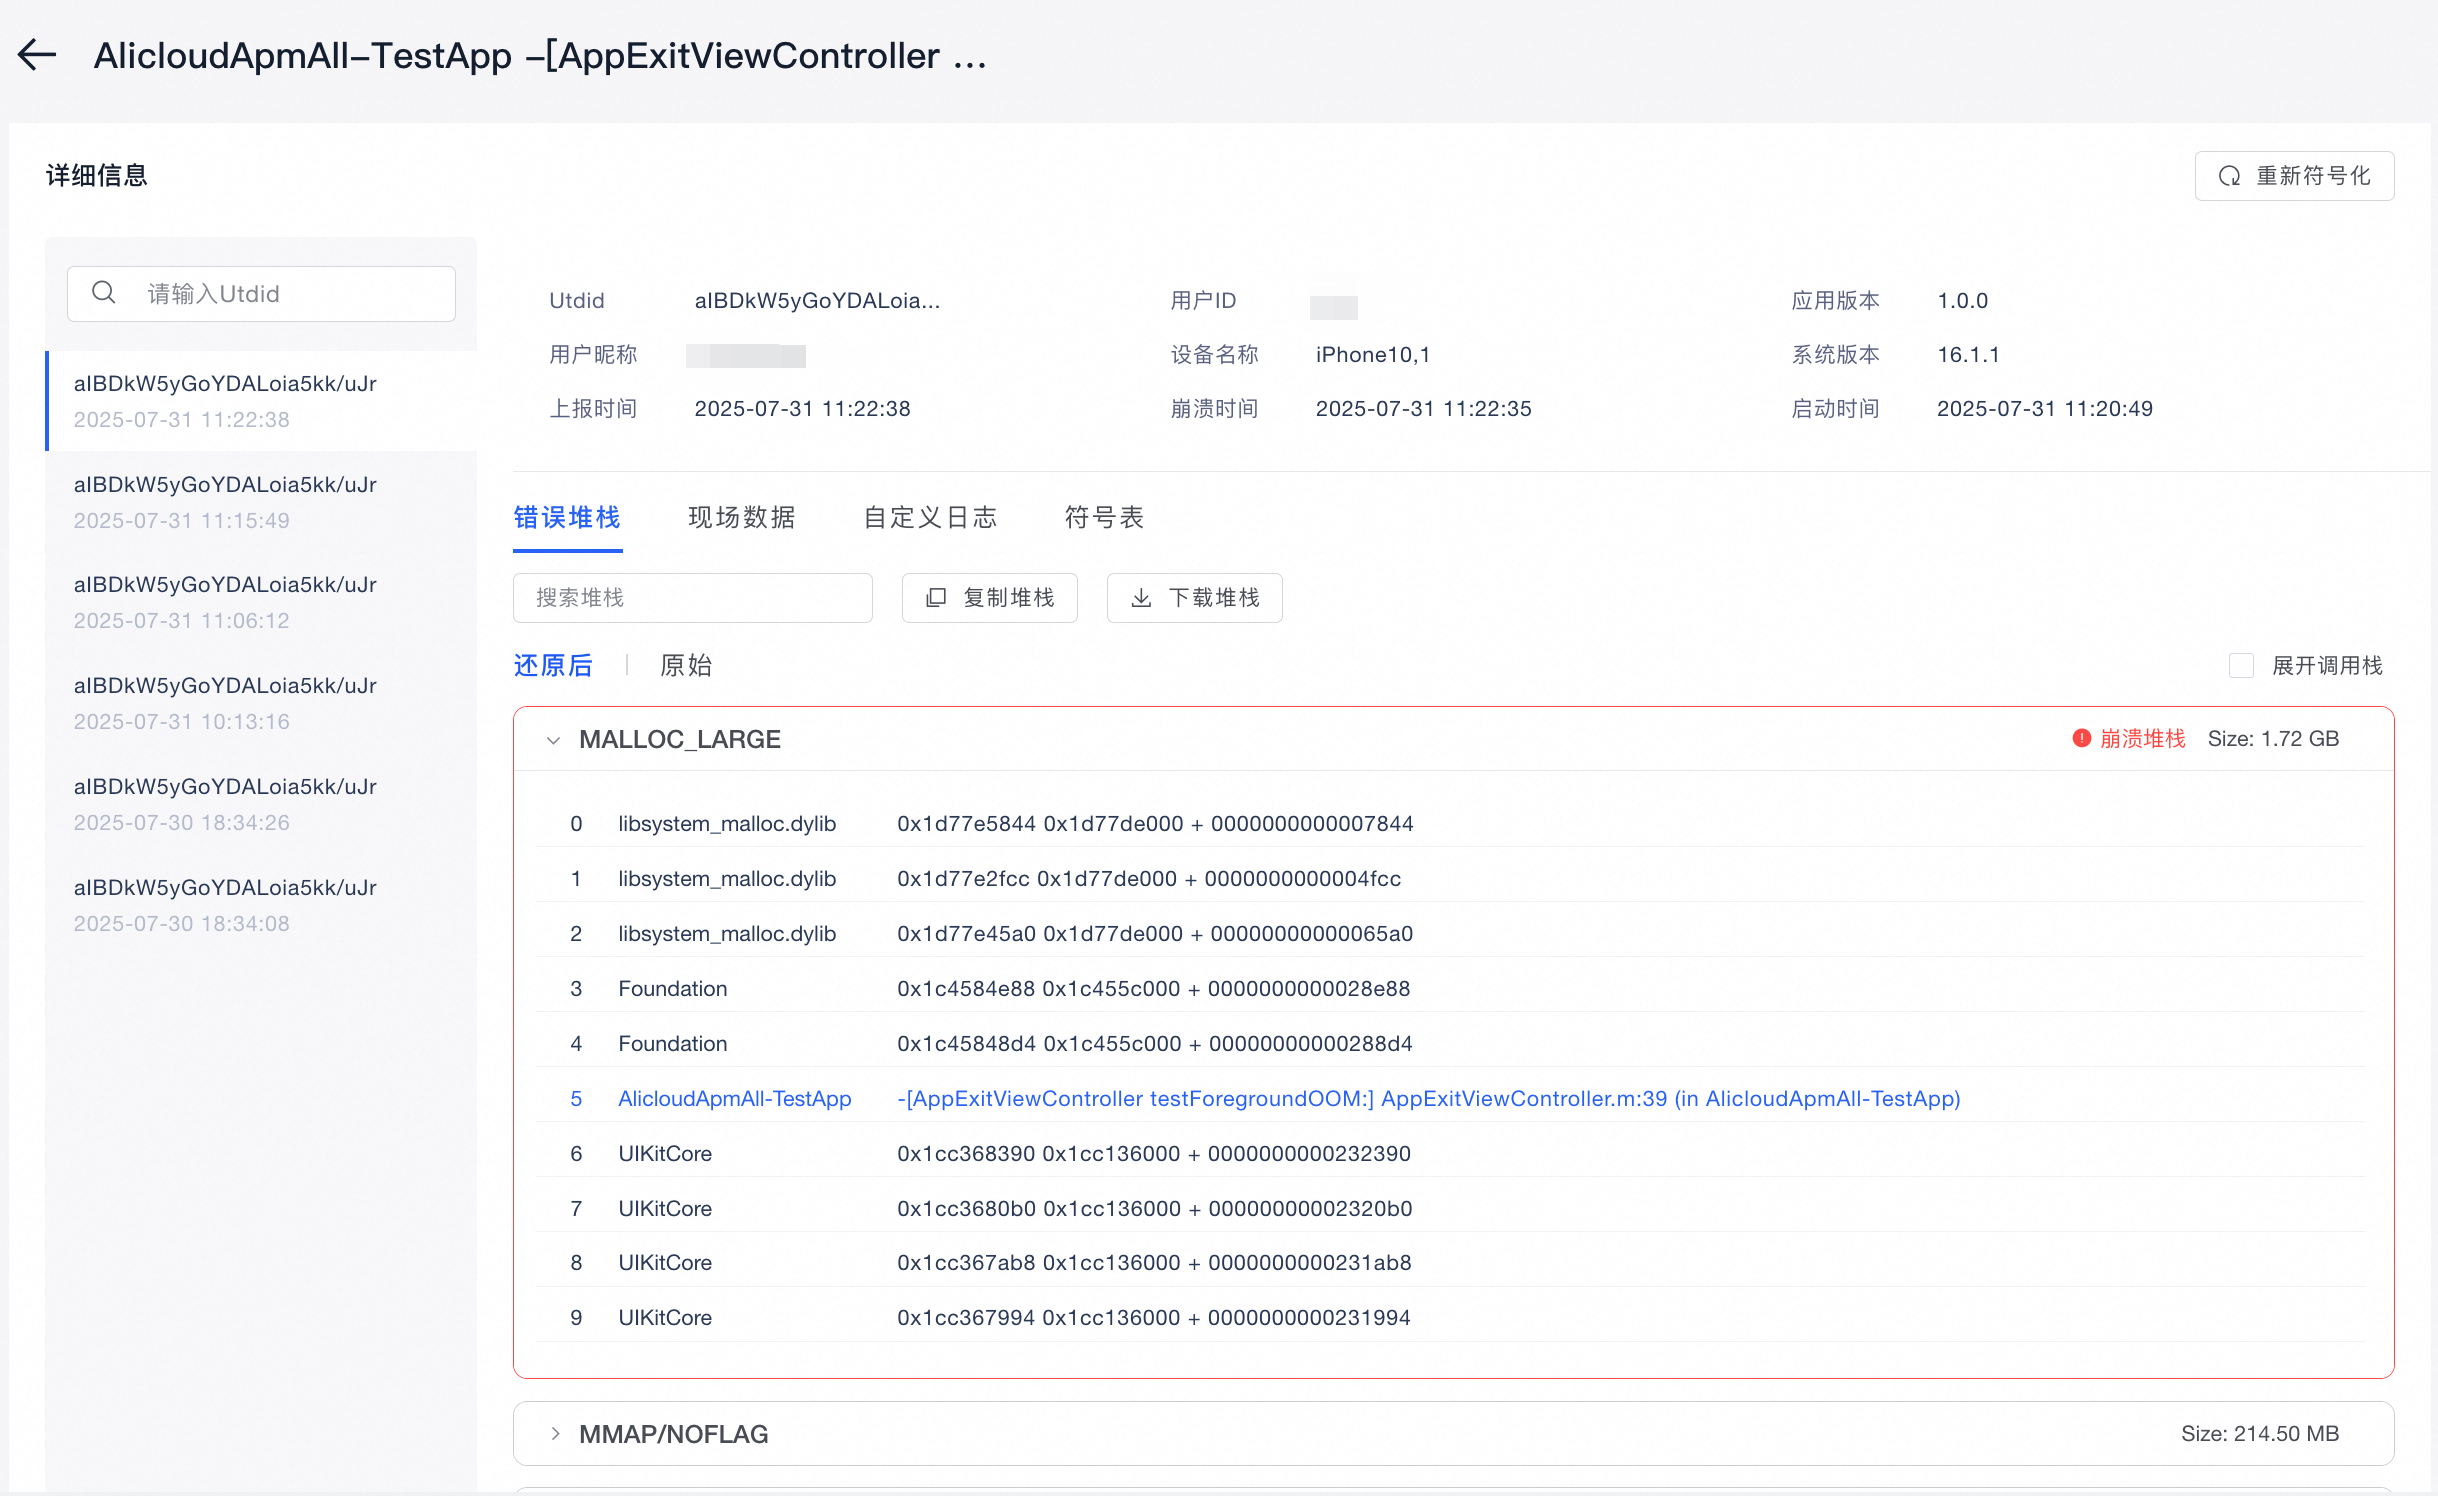2438x1496 pixels.
Task: Click the app version value 1.0.0
Action: 1962,300
